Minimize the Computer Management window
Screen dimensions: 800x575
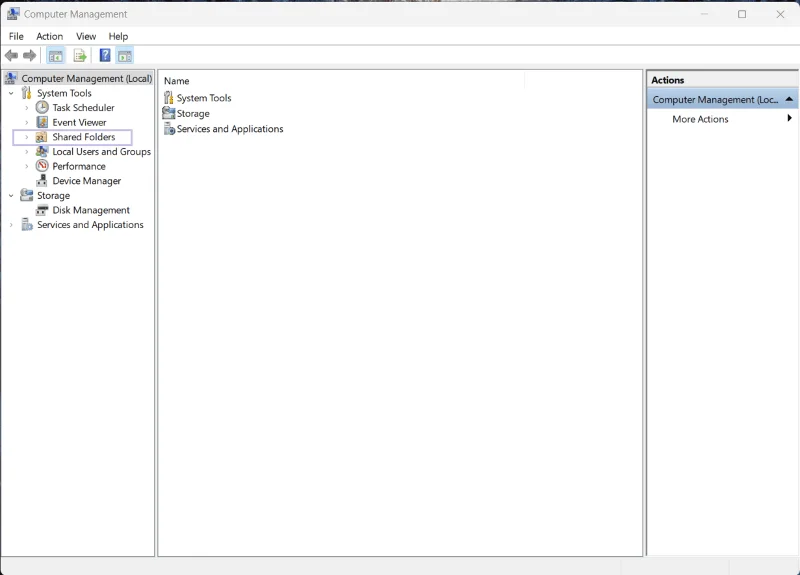[704, 14]
